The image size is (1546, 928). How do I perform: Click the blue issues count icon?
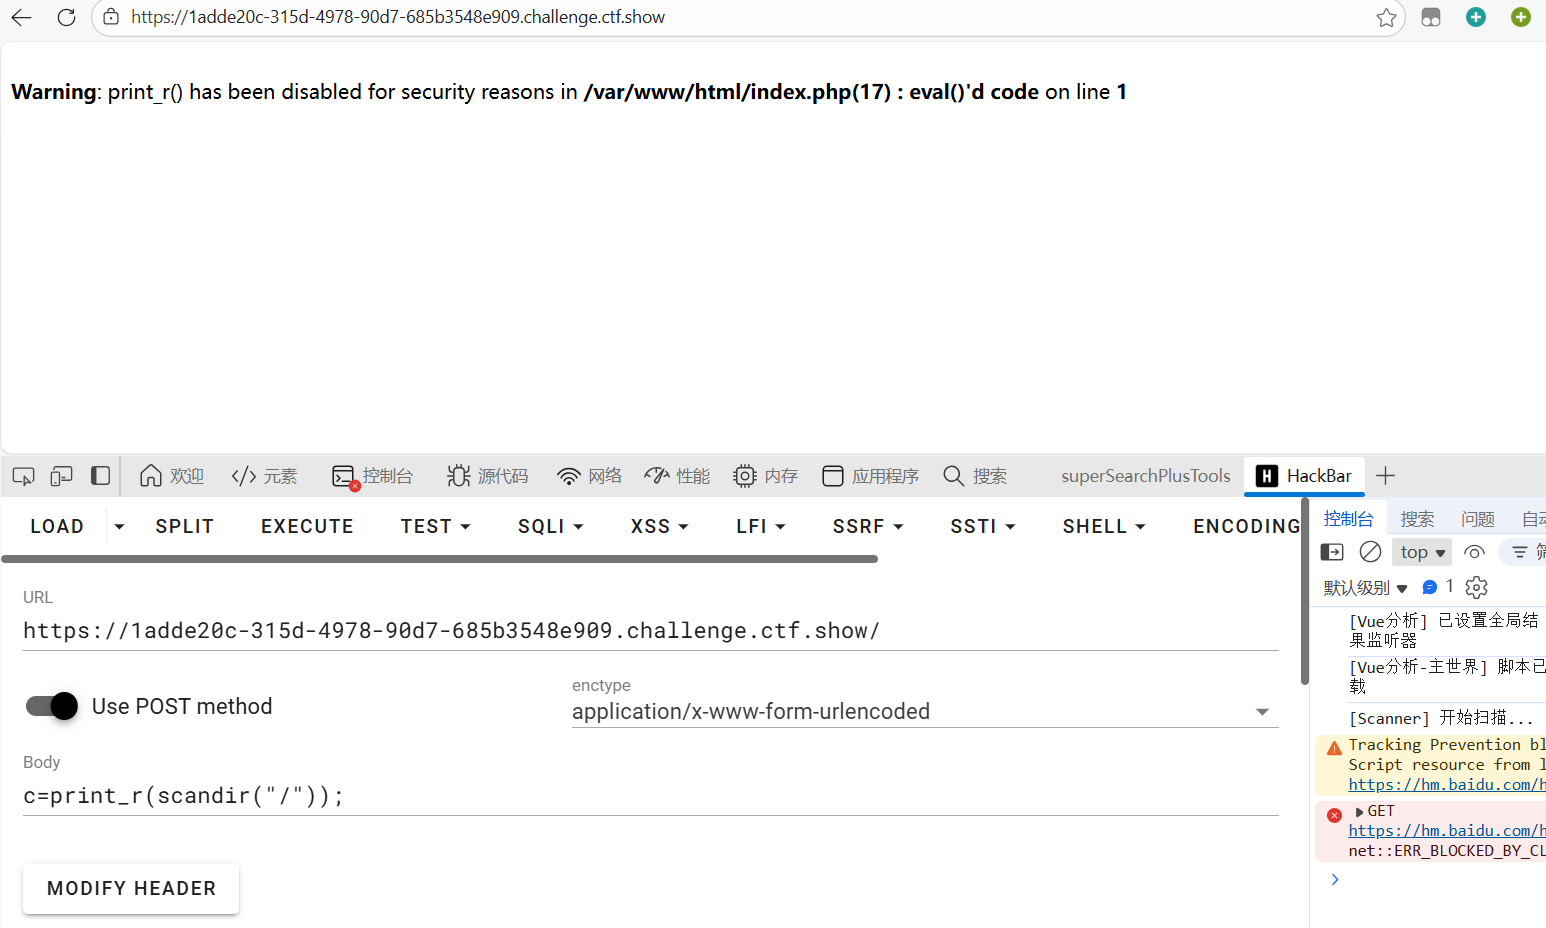click(1430, 587)
